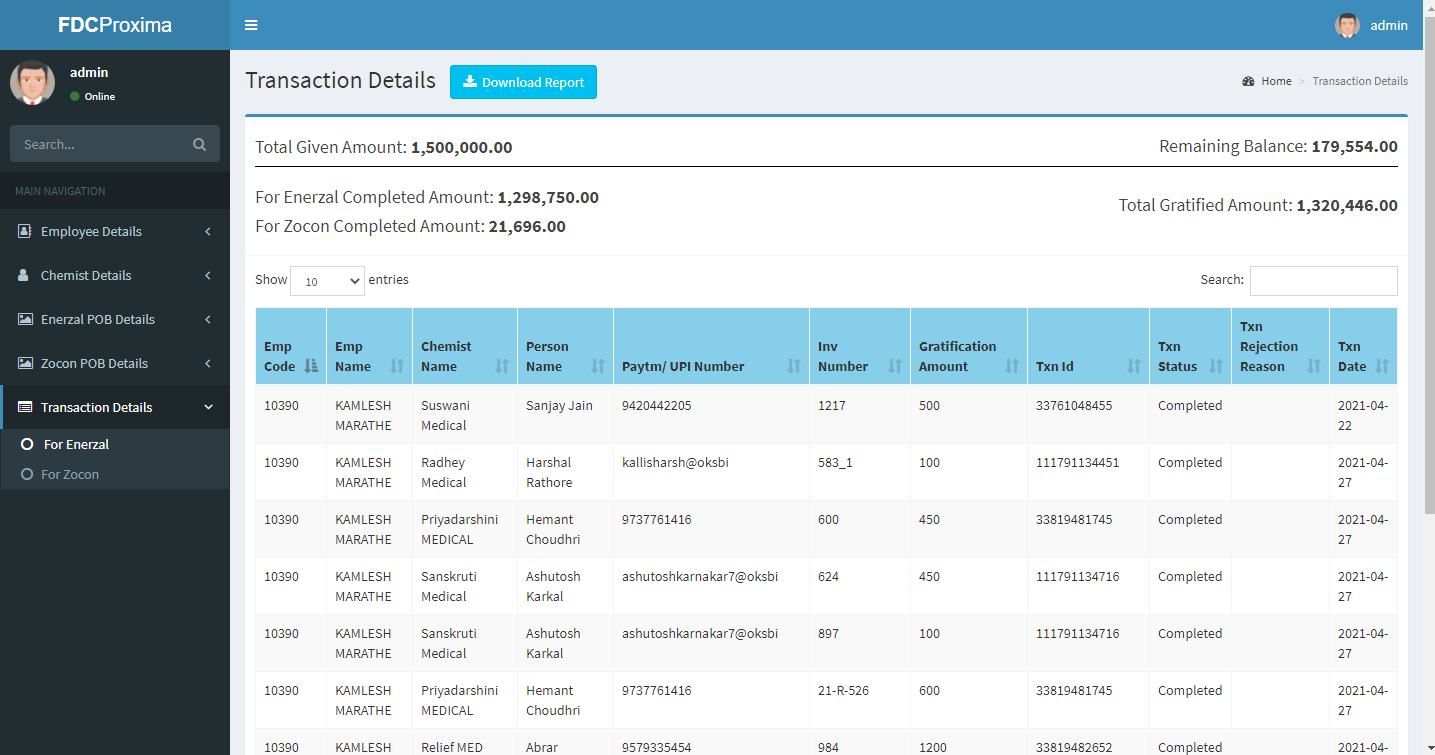Click the Transaction Details list icon
The image size is (1435, 755).
click(24, 407)
